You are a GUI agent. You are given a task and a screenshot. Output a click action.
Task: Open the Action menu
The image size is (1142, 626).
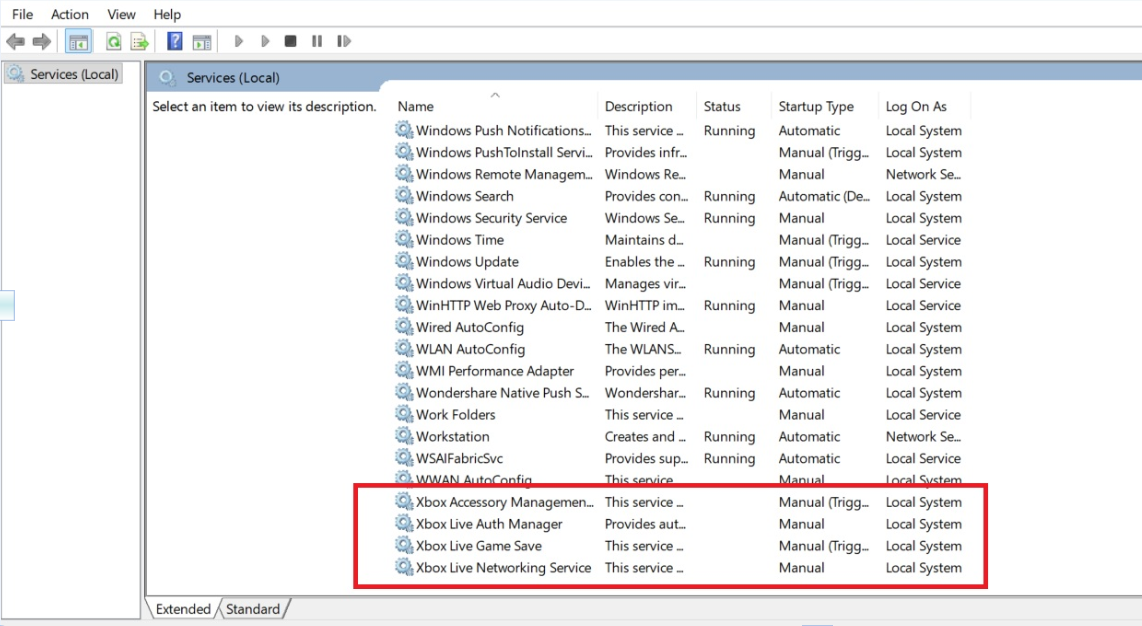click(x=70, y=14)
